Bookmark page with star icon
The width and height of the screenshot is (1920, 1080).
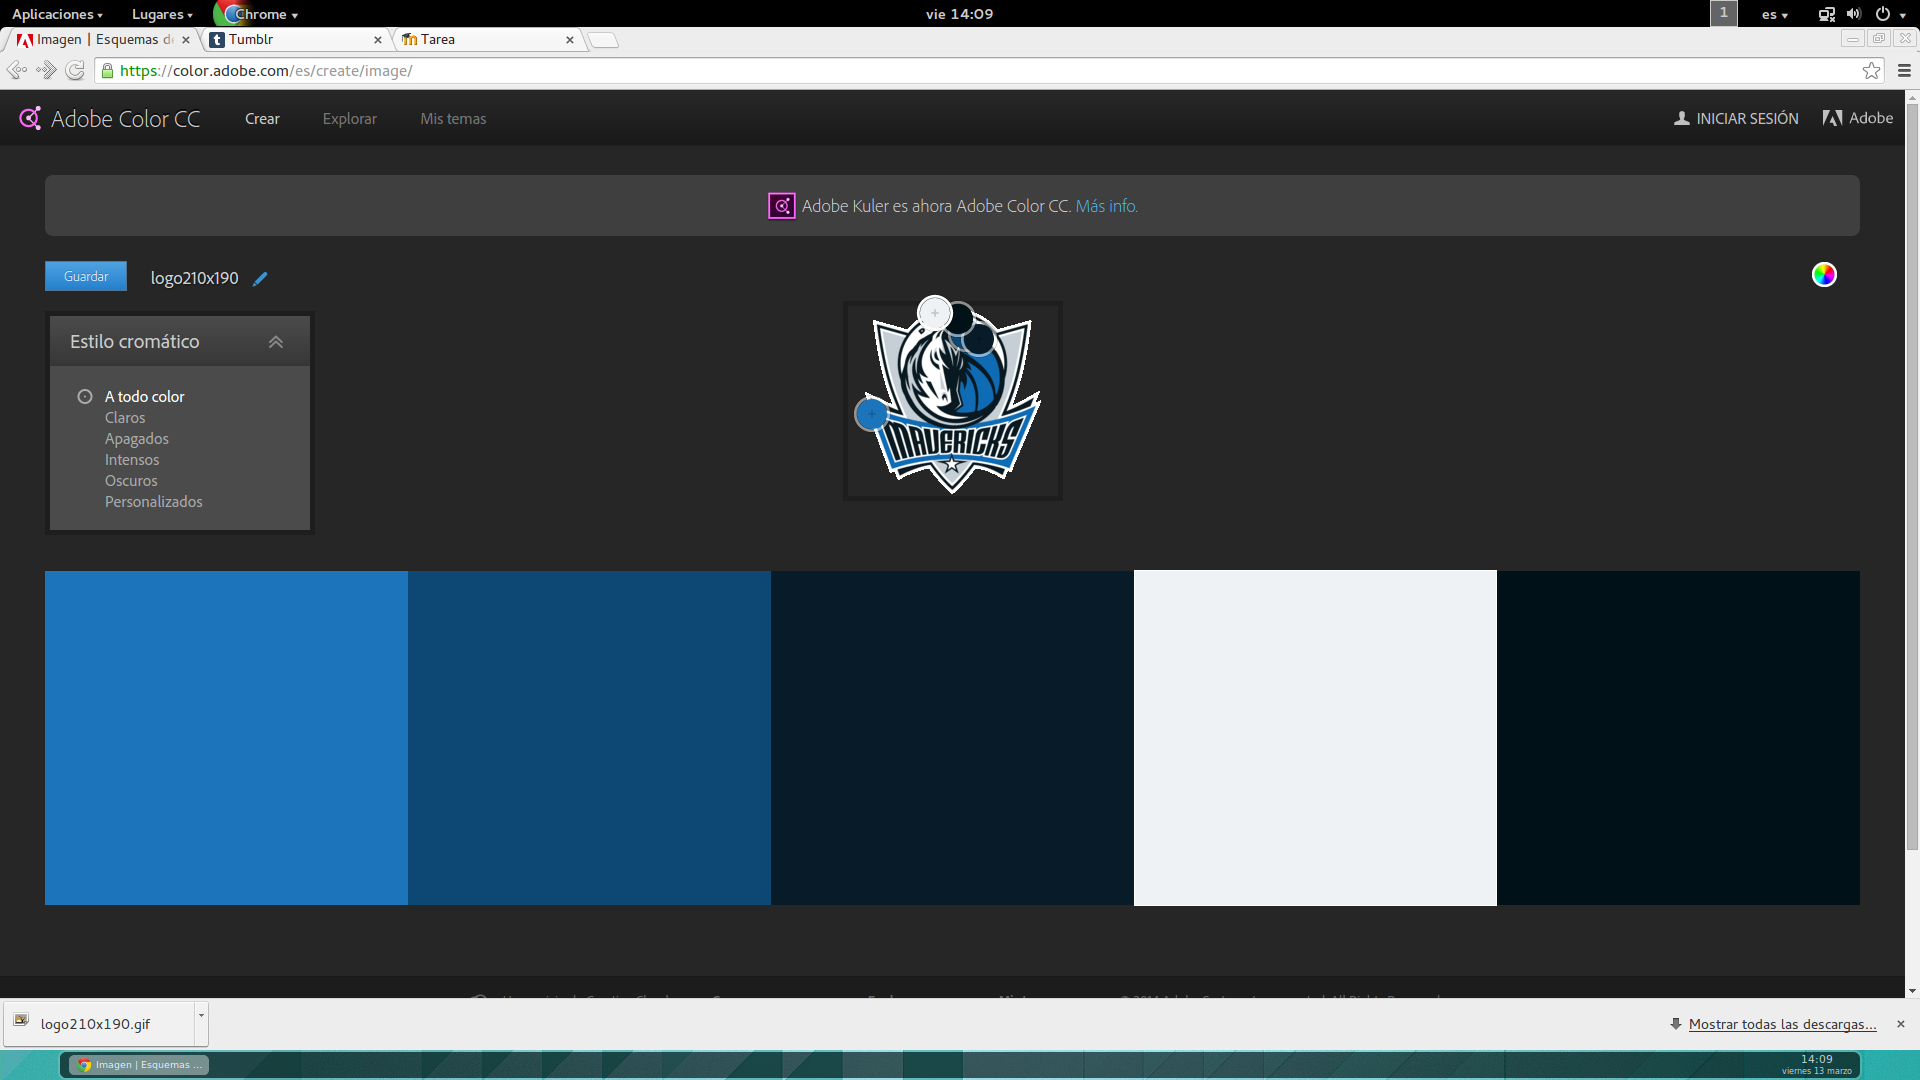[1871, 70]
